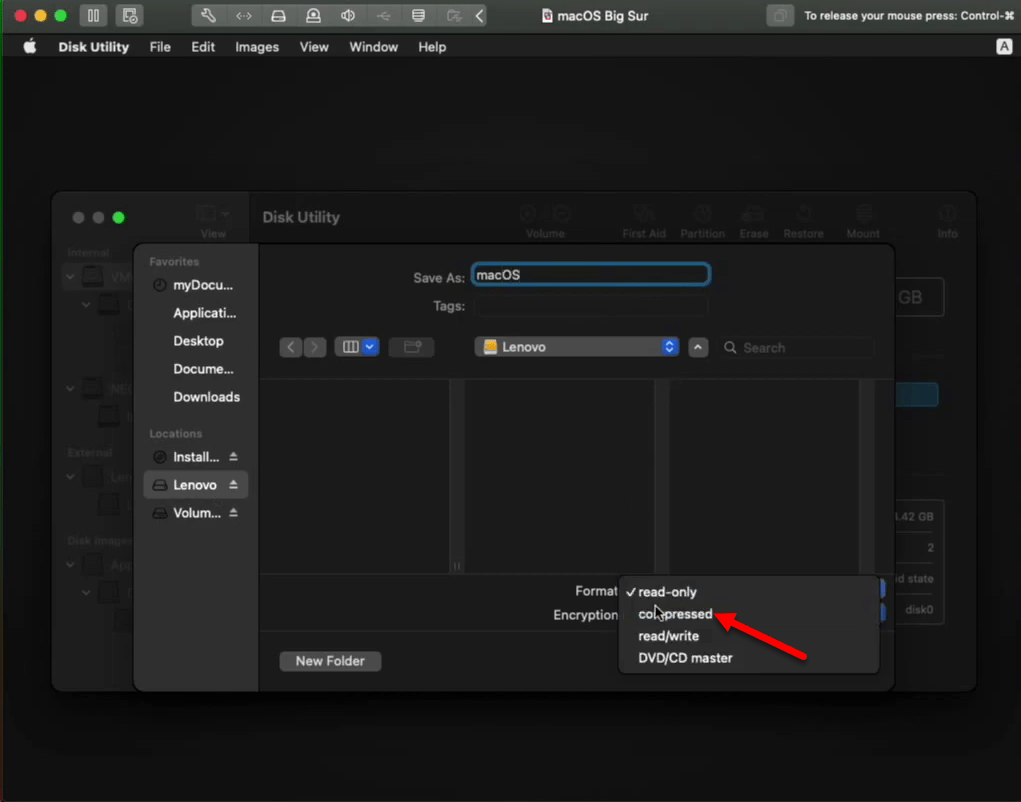Pause the virtual machine from the toolbar
The height and width of the screenshot is (802, 1021).
(x=93, y=16)
